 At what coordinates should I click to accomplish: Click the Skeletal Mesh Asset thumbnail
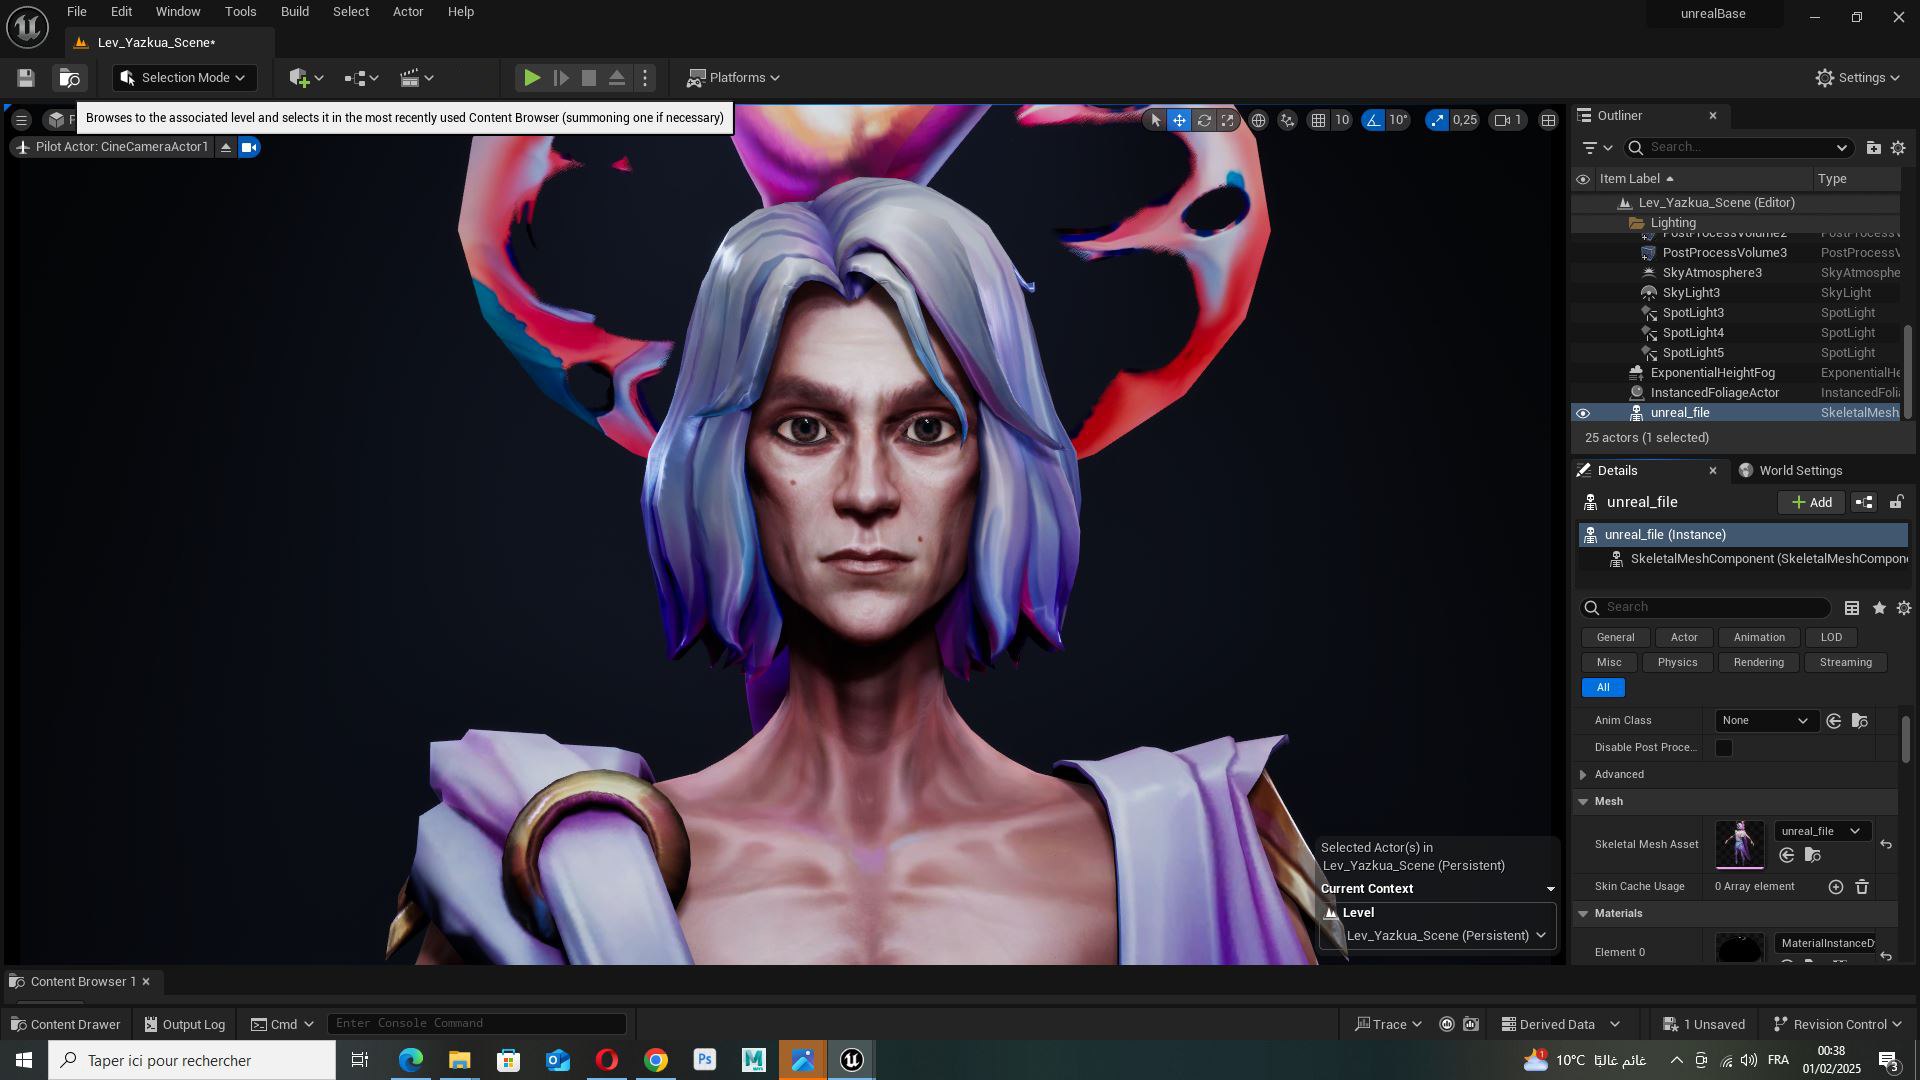(1740, 845)
